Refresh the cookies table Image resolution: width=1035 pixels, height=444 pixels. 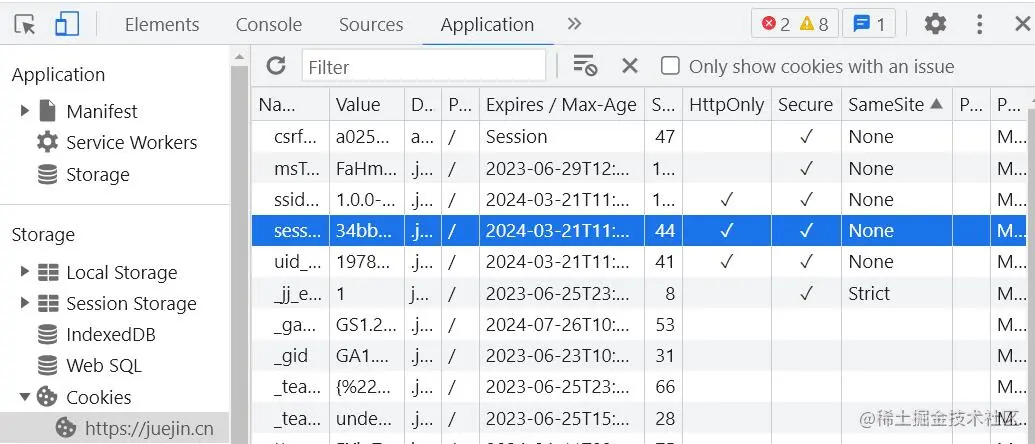point(276,66)
